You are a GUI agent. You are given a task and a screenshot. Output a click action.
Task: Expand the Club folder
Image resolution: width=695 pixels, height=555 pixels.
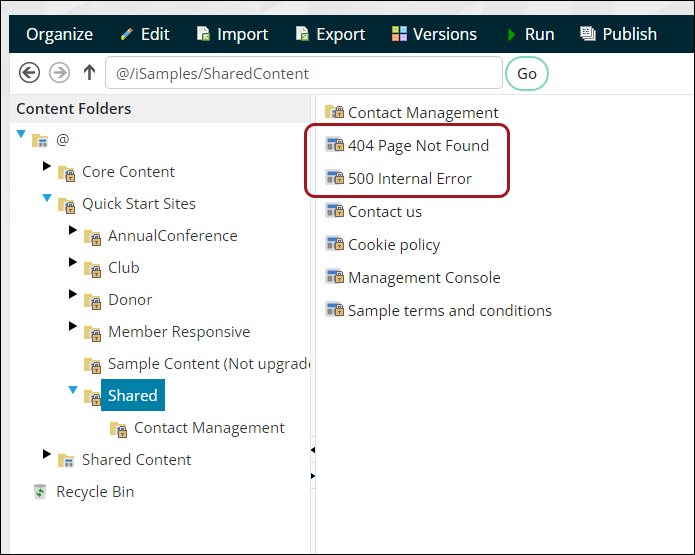point(73,262)
